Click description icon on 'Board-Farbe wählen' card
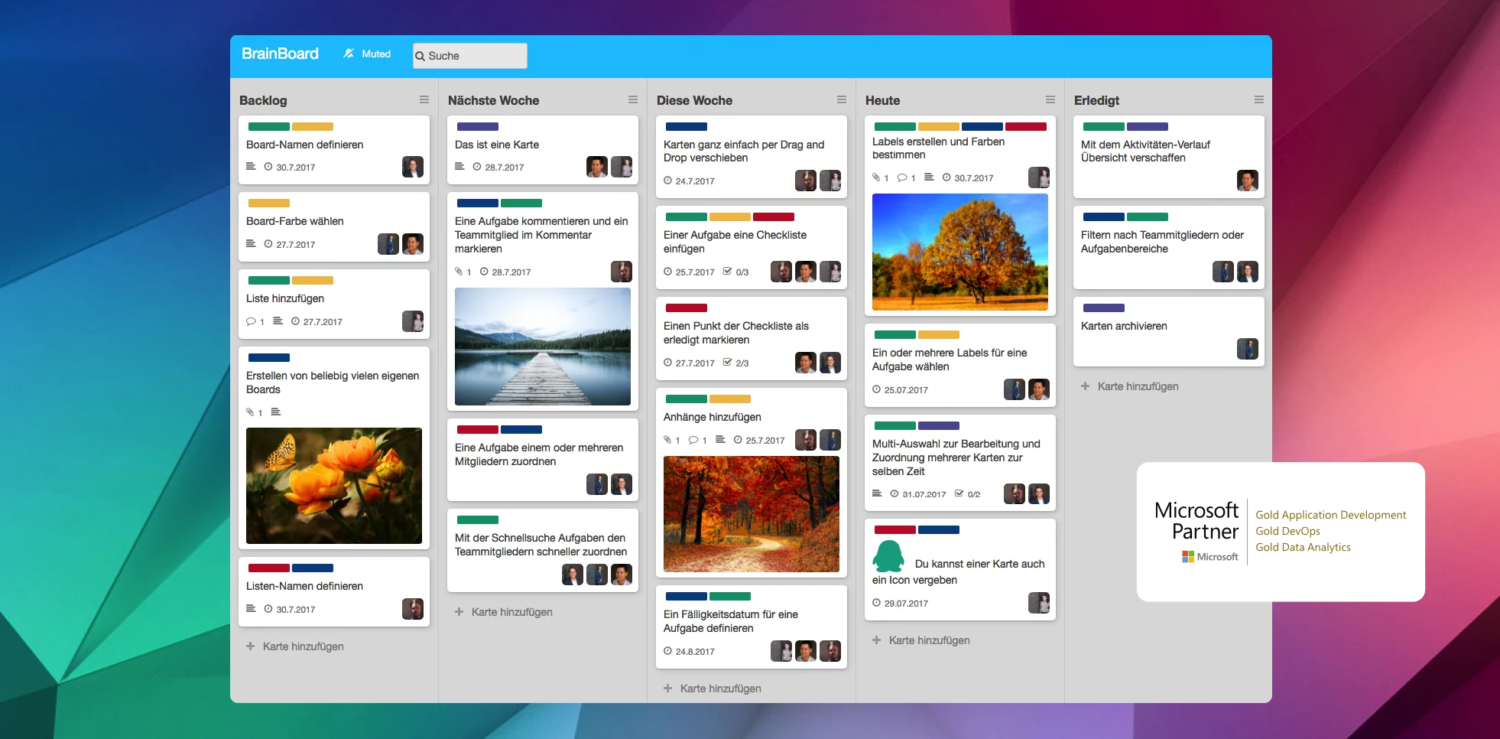Image resolution: width=1500 pixels, height=739 pixels. [x=251, y=244]
